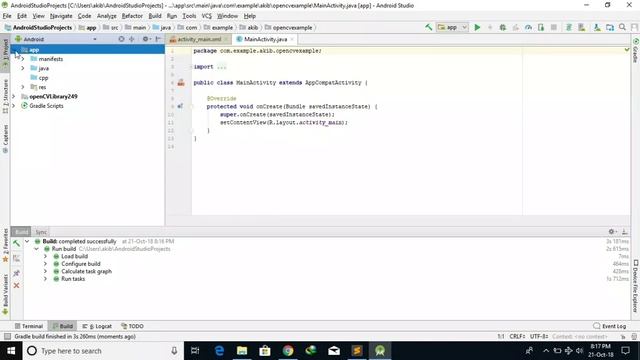Hide the Project panel with hide icon
The width and height of the screenshot is (640, 360).
tap(158, 39)
